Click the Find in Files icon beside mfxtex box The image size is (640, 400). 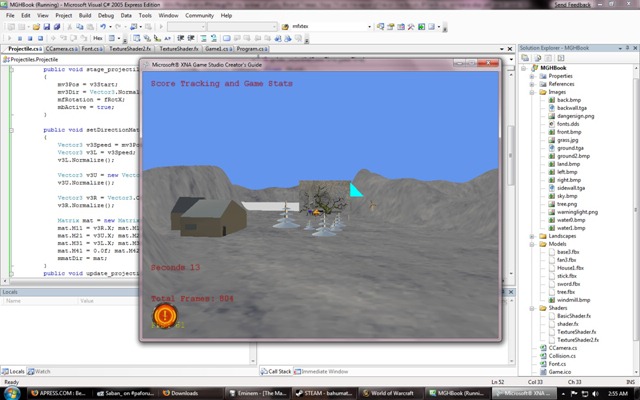click(x=285, y=27)
